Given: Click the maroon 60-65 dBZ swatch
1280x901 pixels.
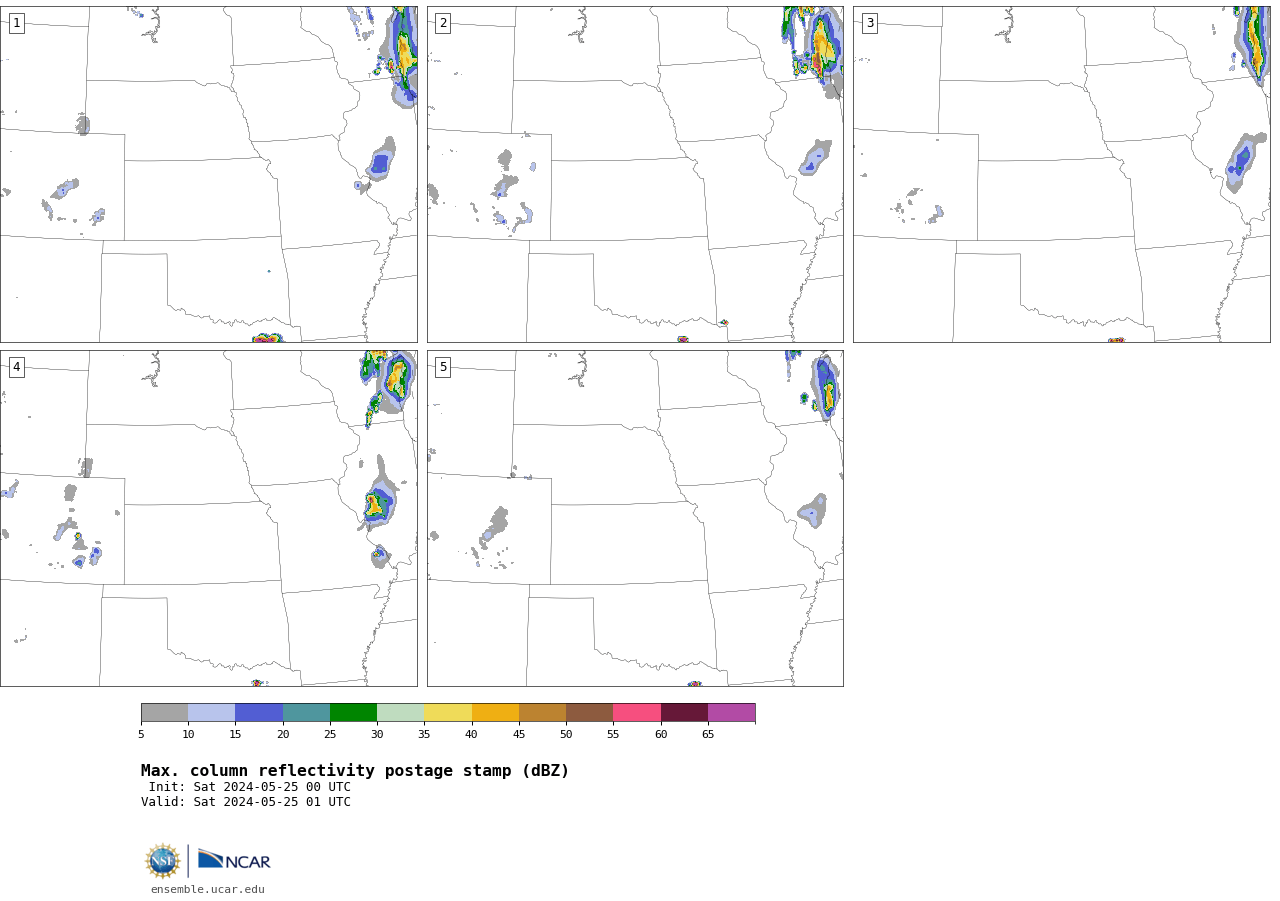Looking at the screenshot, I should click(x=684, y=713).
